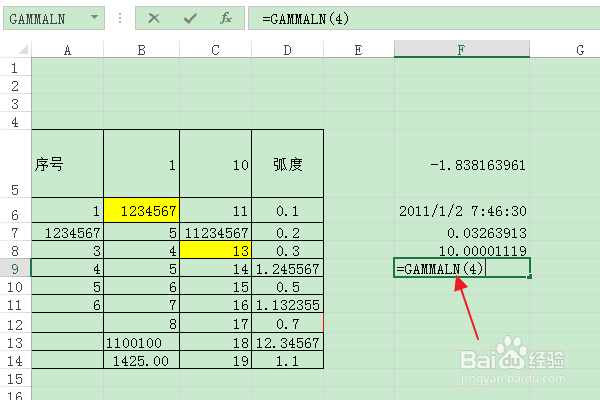The height and width of the screenshot is (400, 600).
Task: Click cell with 1100100
Action: 142,342
